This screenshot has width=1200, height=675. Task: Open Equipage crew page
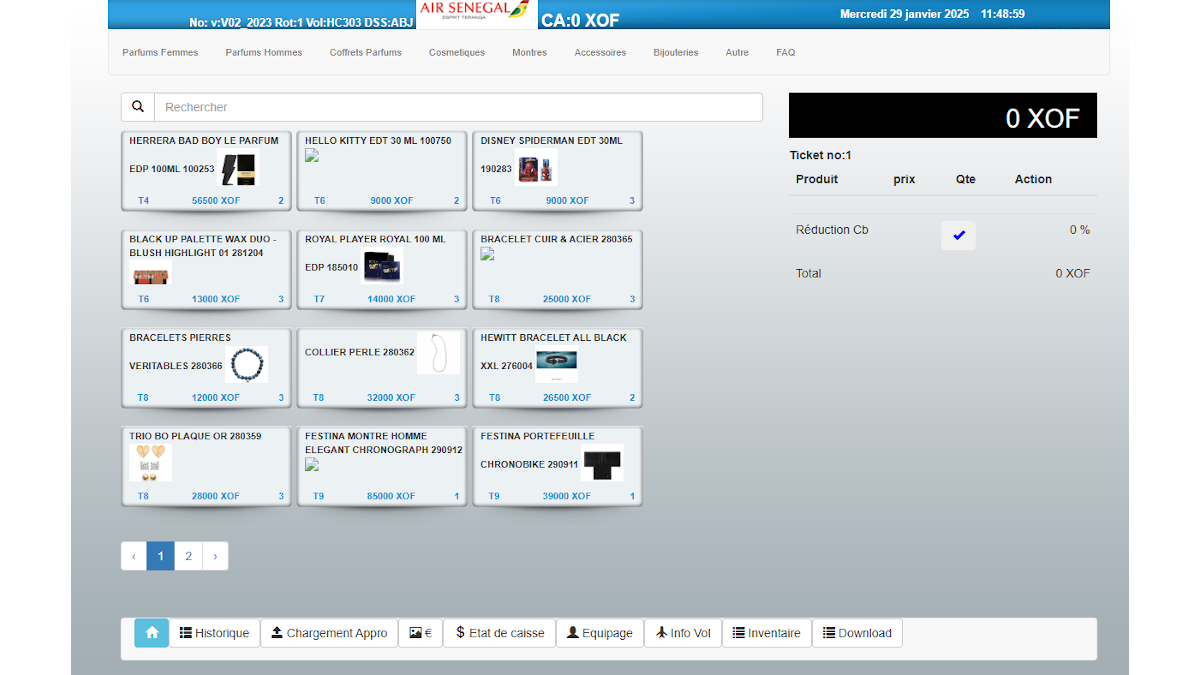[600, 633]
